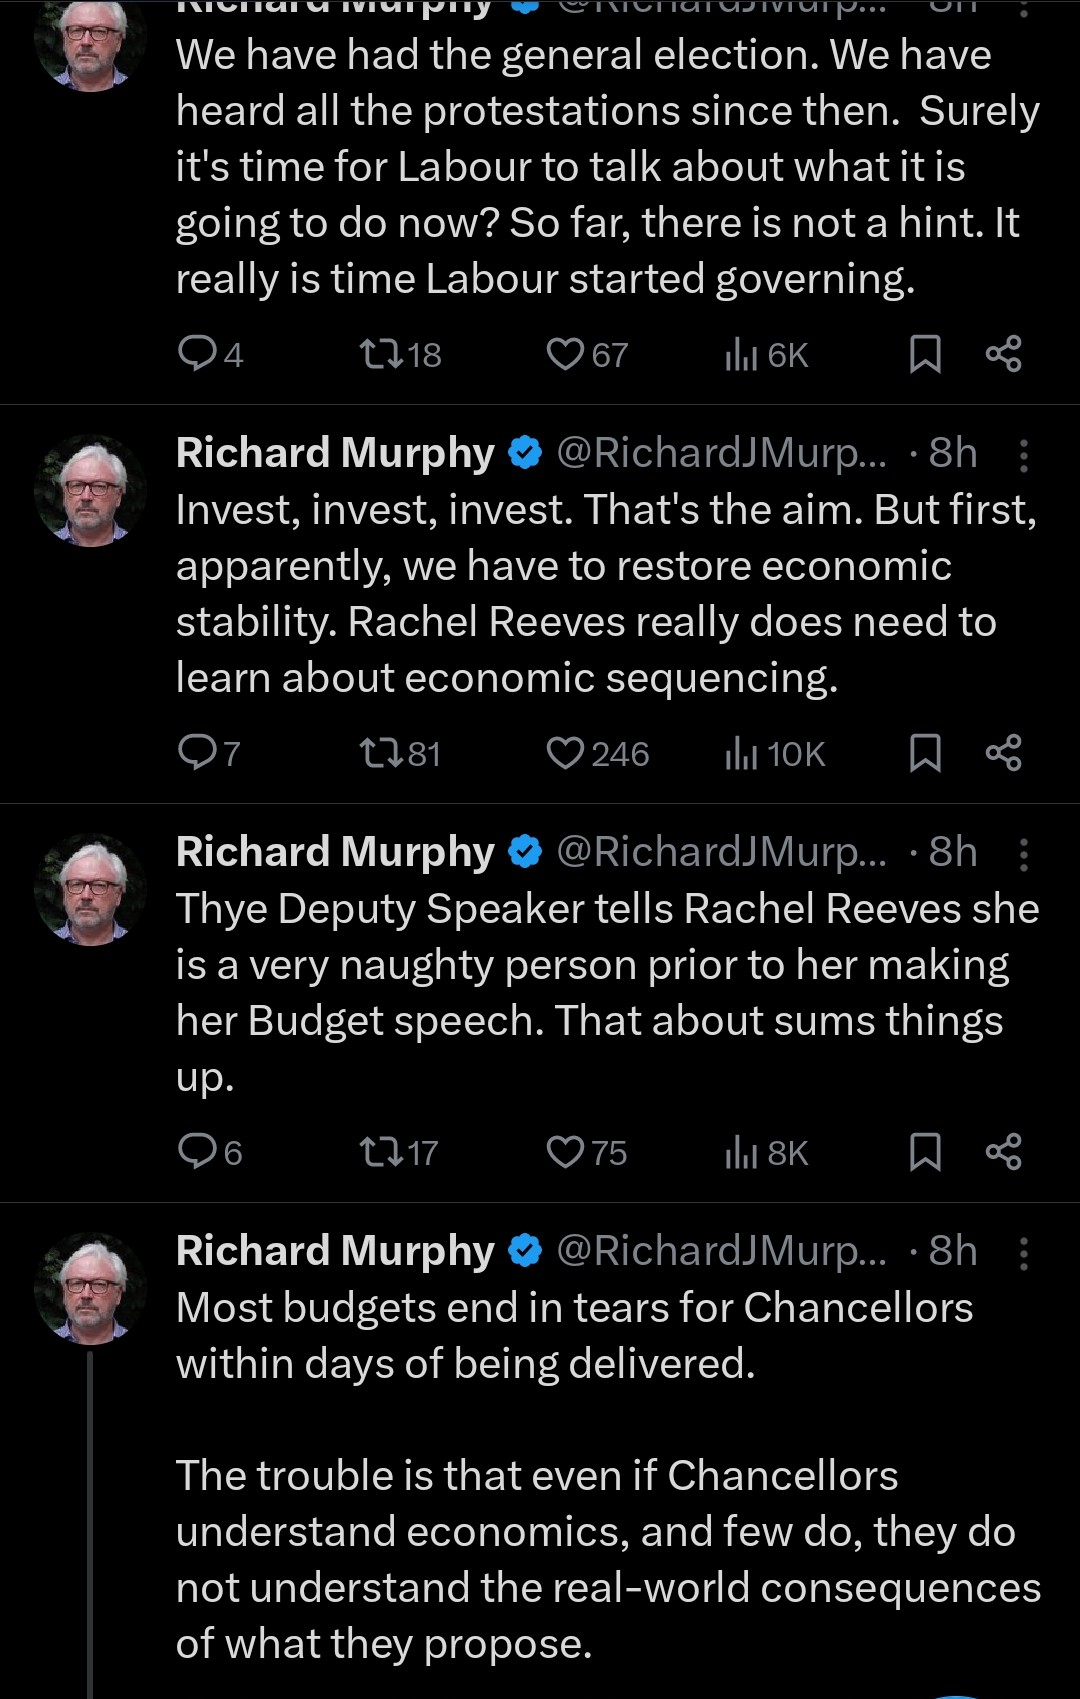1080x1699 pixels.
Task: Reply to the 'time Labour started governing' tweet
Action: click(196, 354)
